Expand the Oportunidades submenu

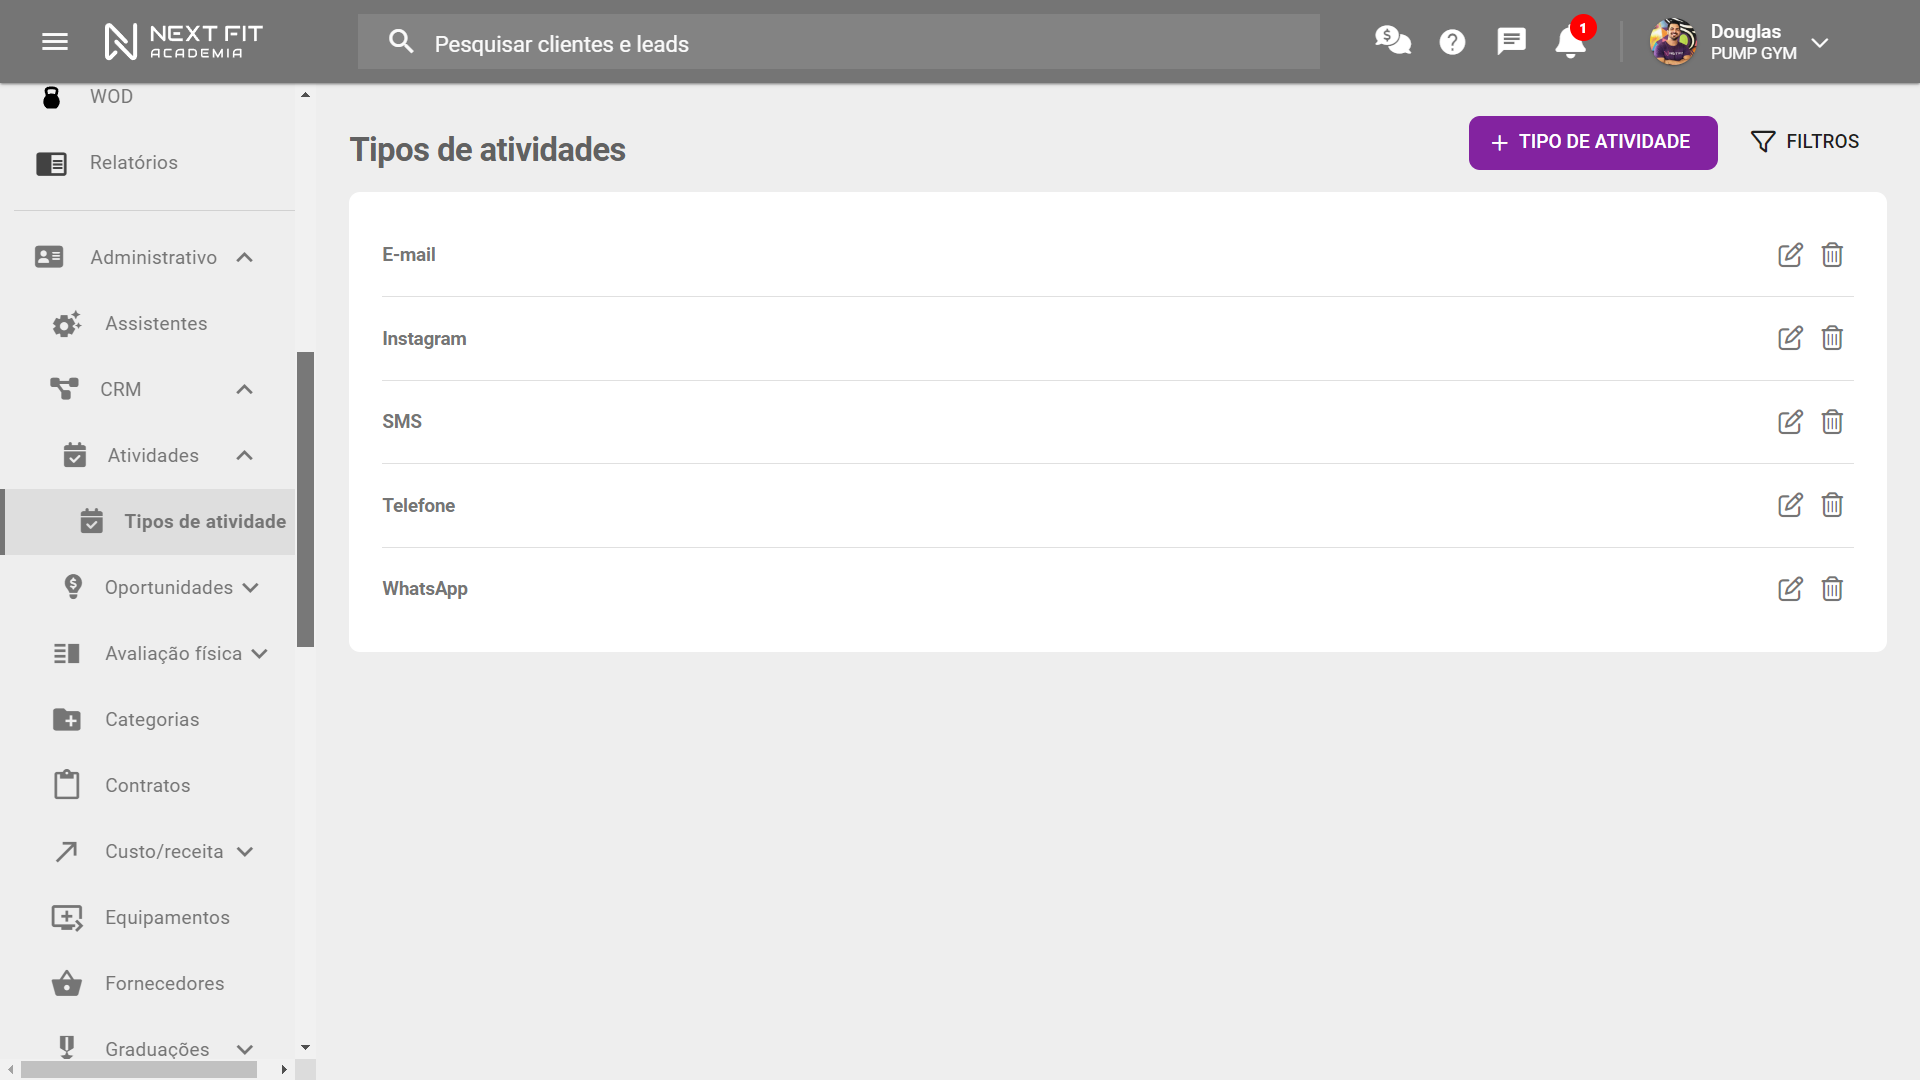[251, 588]
